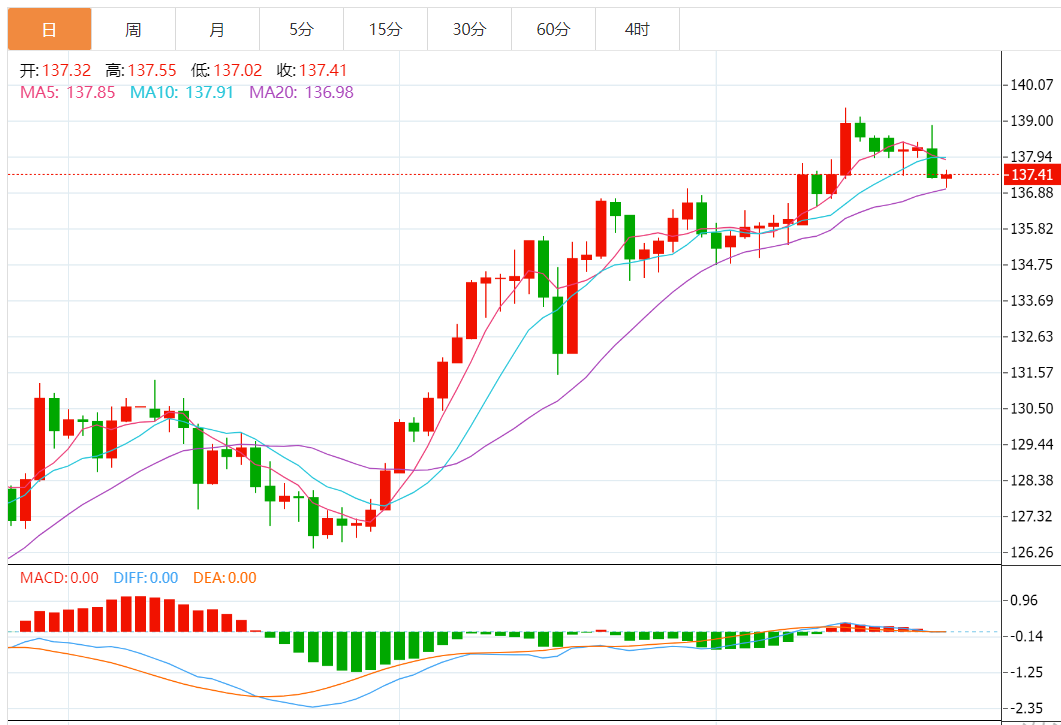Switch to the 月 monthly tab

point(217,29)
